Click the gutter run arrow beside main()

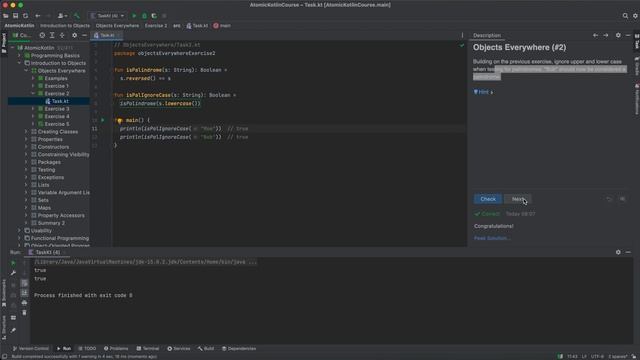tap(103, 120)
